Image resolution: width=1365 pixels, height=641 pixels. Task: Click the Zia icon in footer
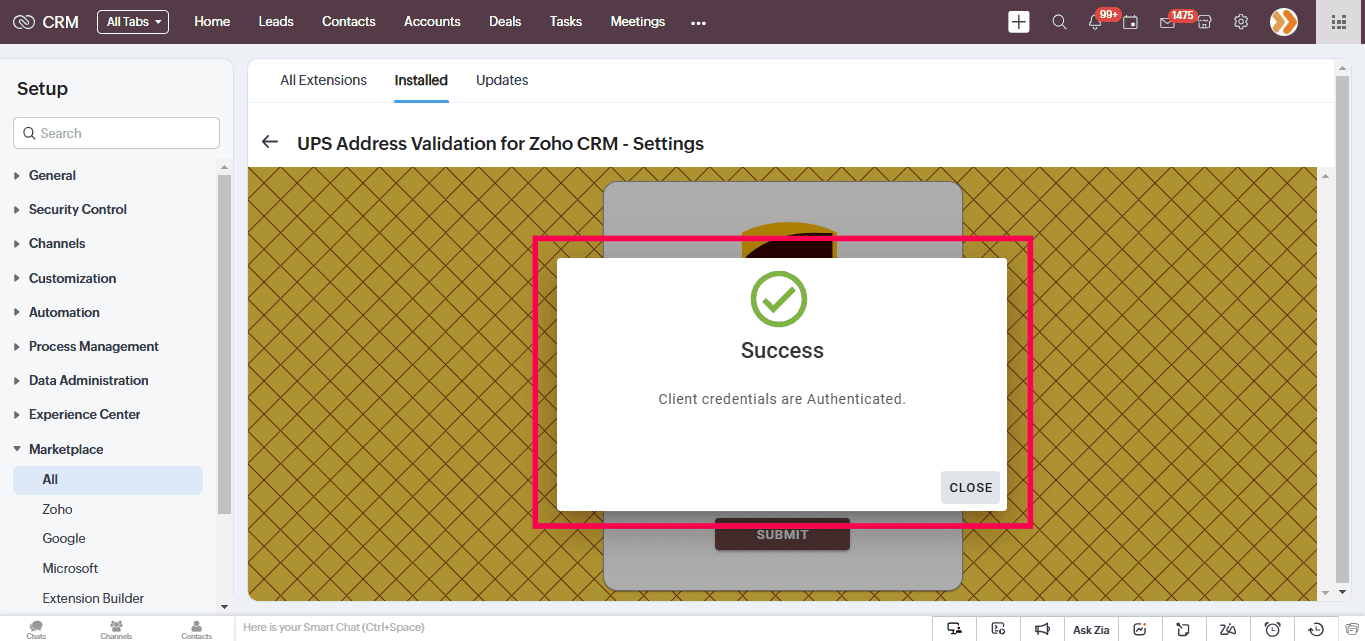(x=1228, y=629)
